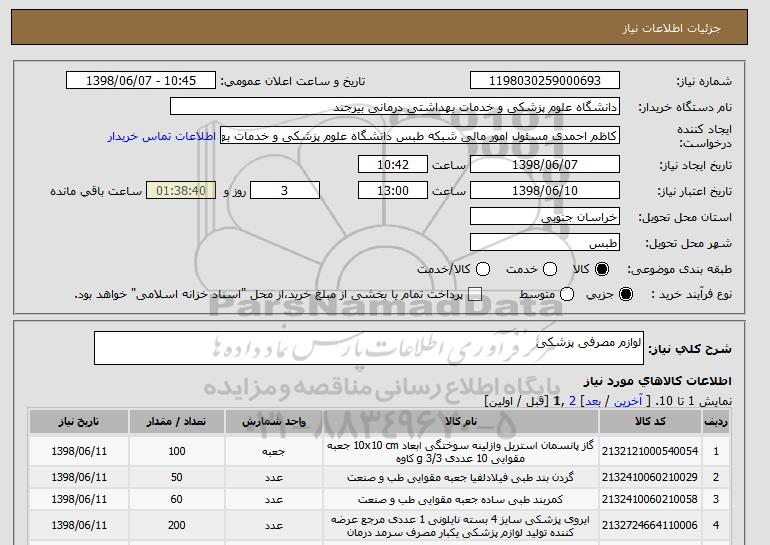Viewport: 770px width, 545px height.
Task: Click column header واحد شمارش
Action: click(x=274, y=422)
